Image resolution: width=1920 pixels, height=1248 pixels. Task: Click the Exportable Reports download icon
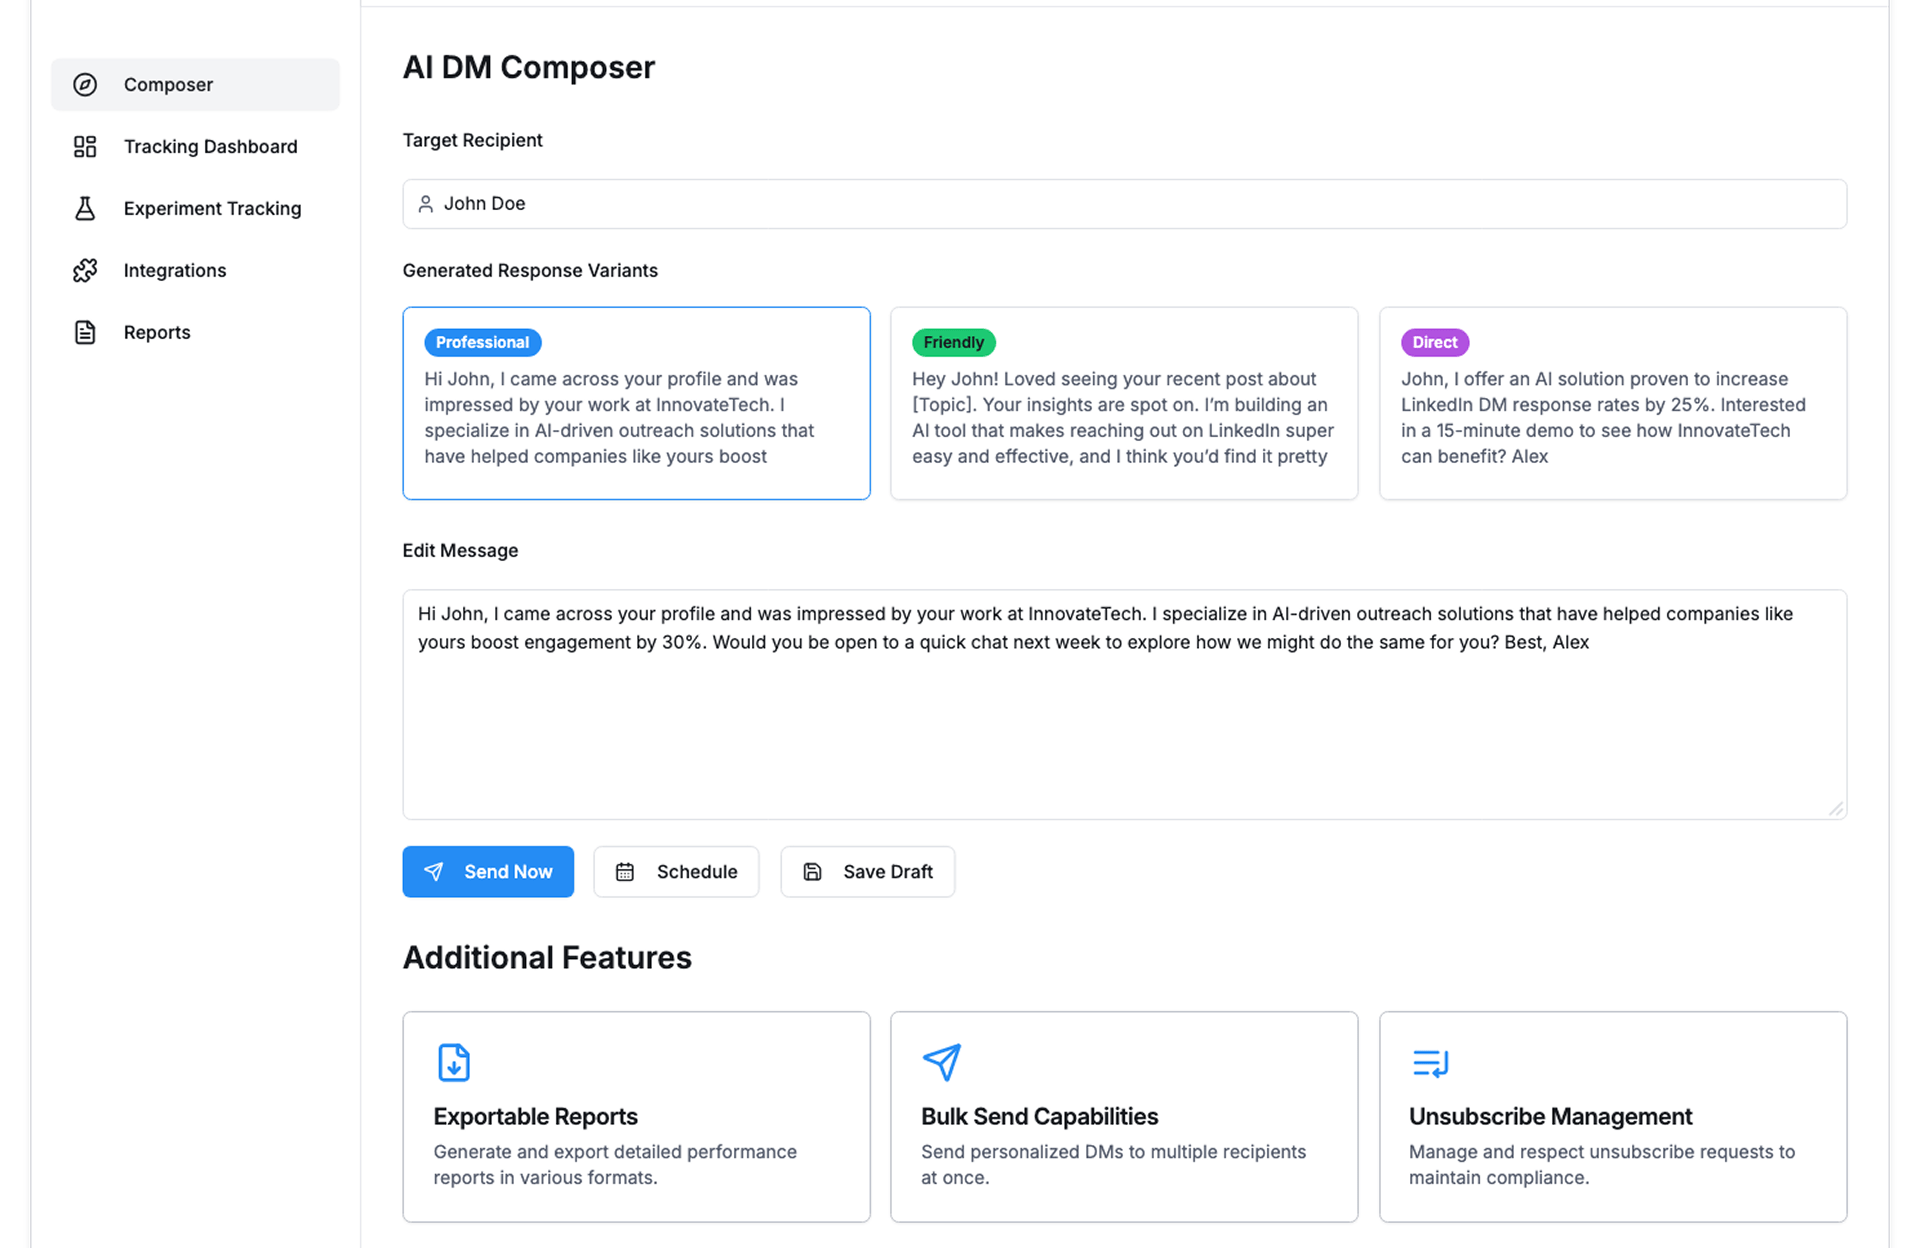click(454, 1062)
